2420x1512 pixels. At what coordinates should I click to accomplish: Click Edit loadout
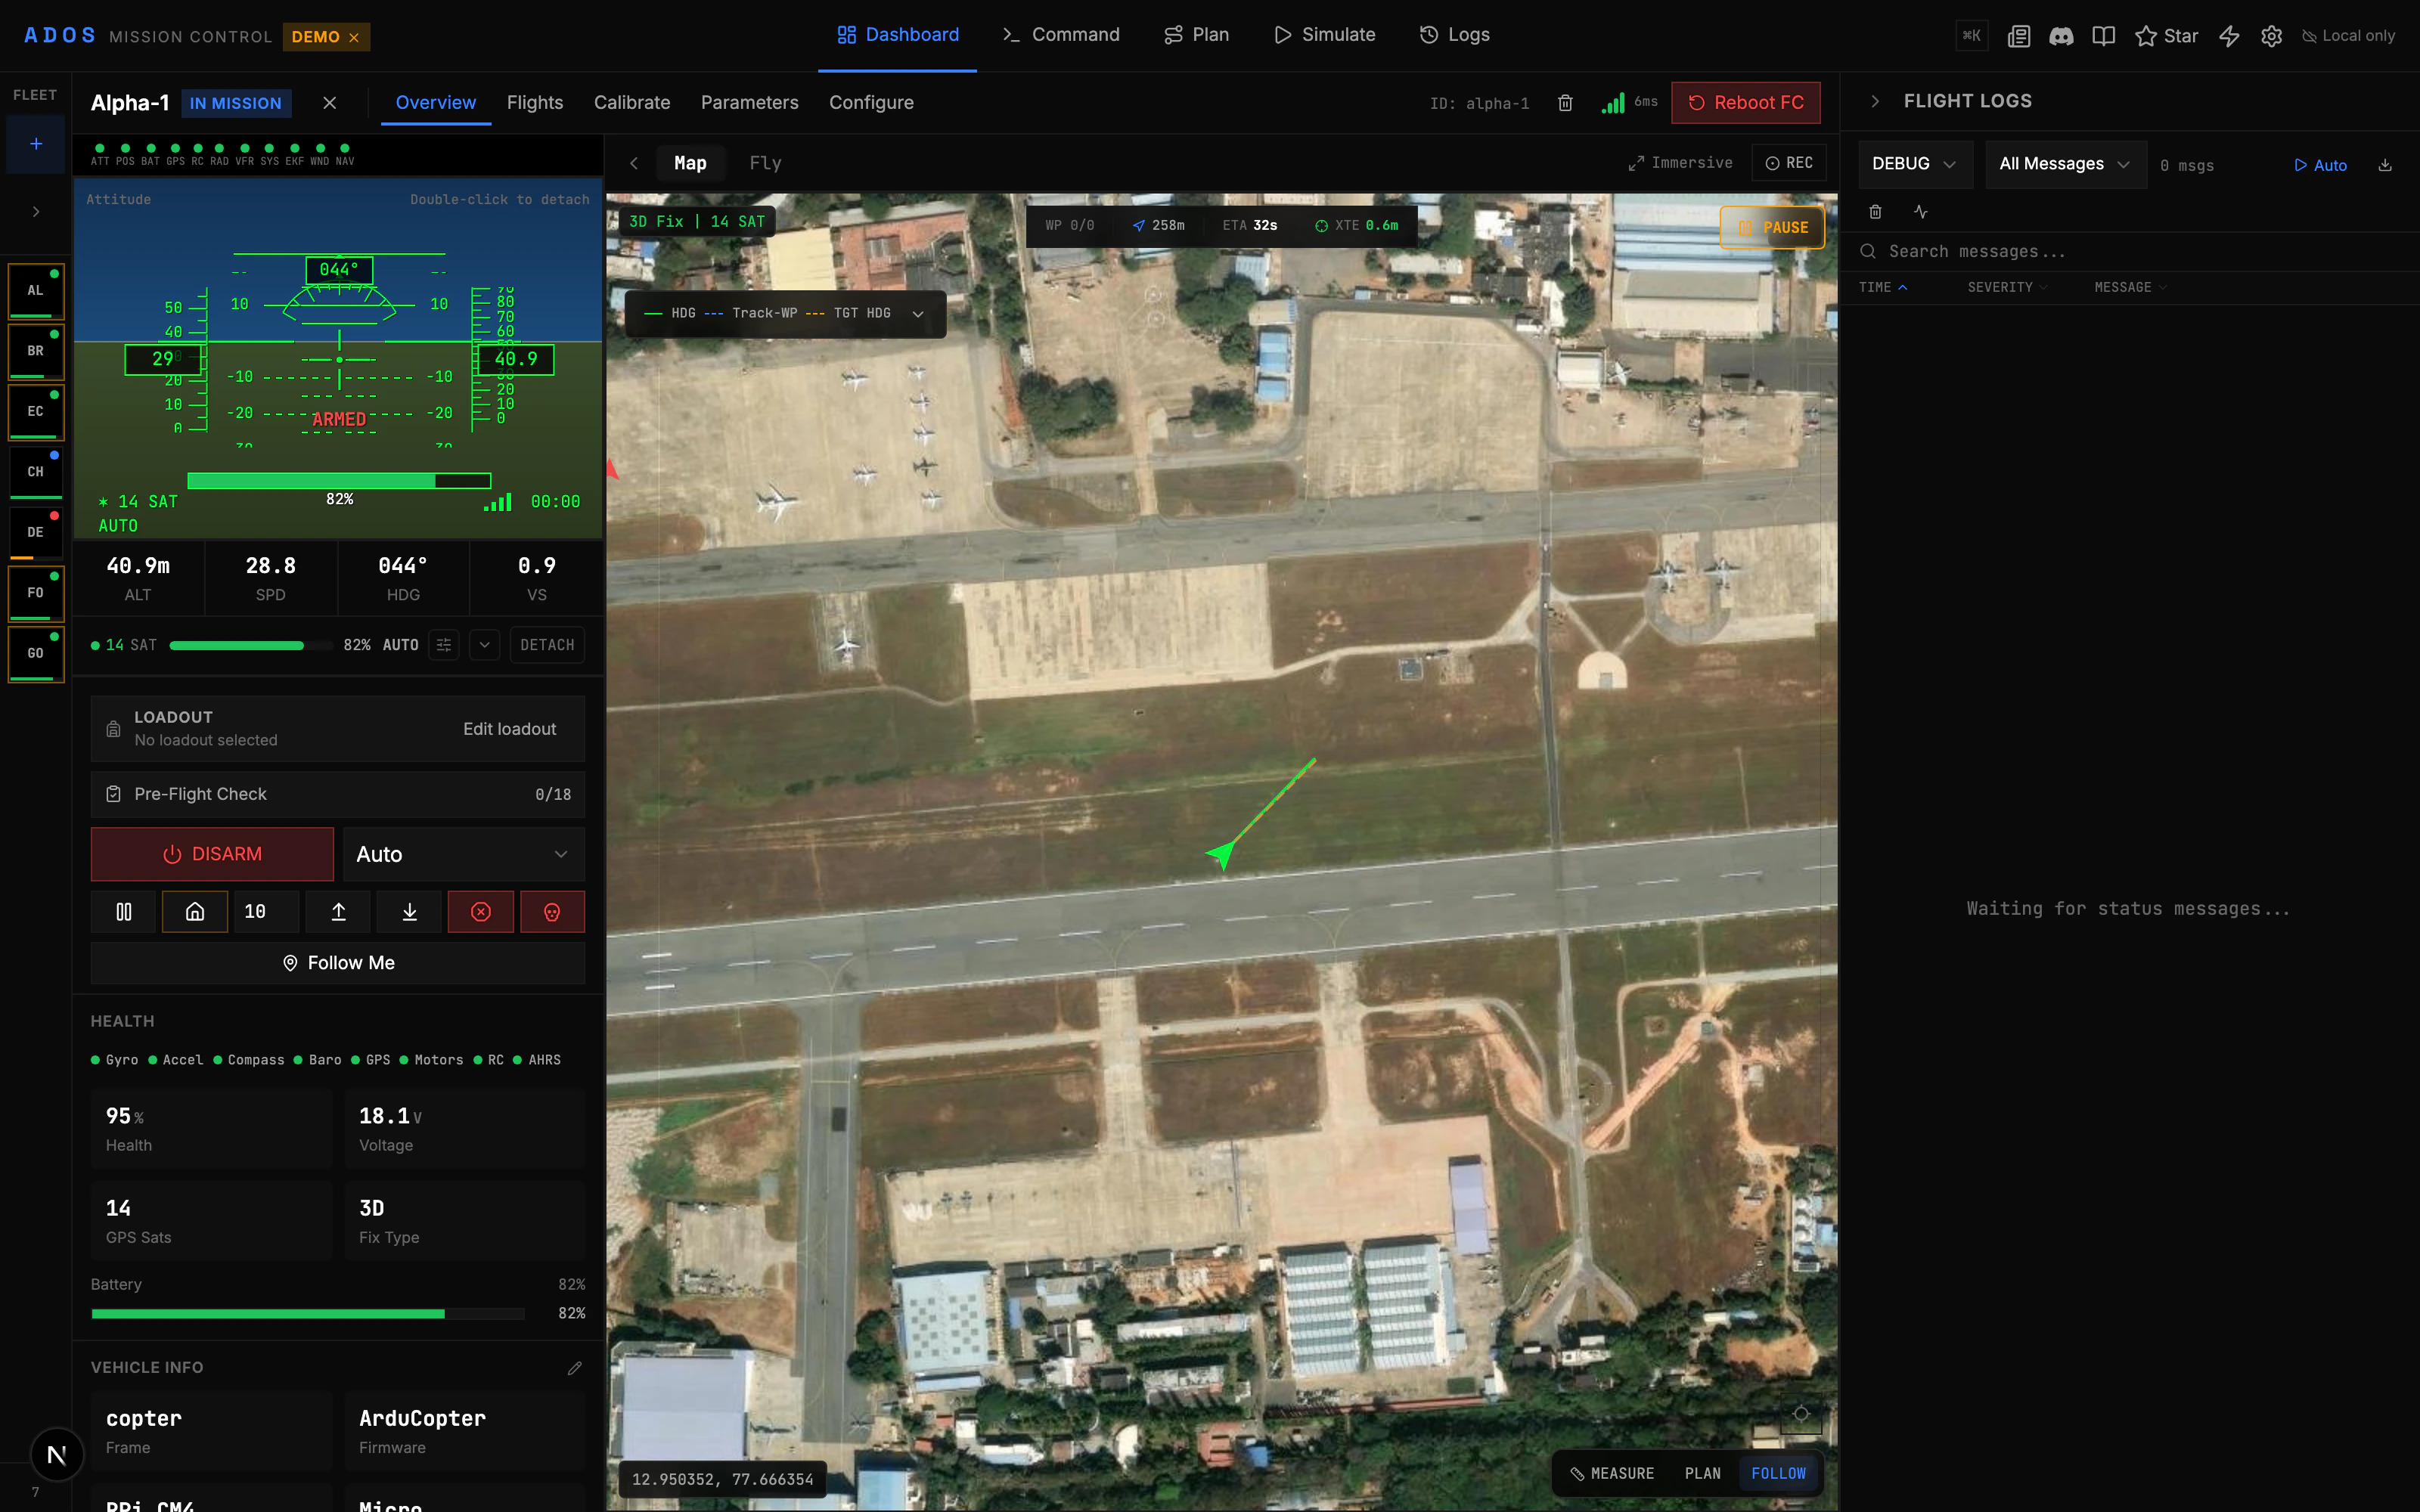[x=509, y=729]
